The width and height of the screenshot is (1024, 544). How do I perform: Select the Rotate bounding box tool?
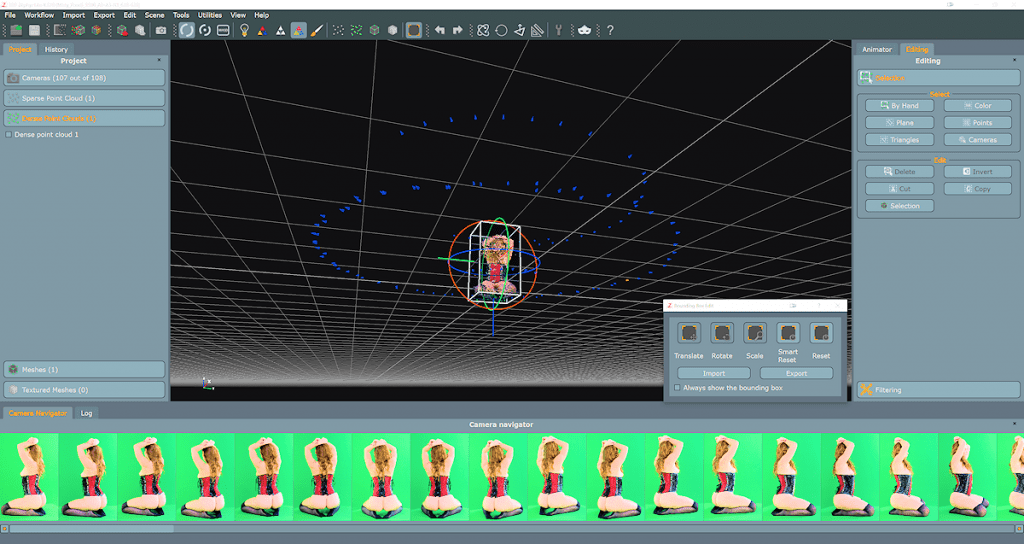[x=721, y=333]
